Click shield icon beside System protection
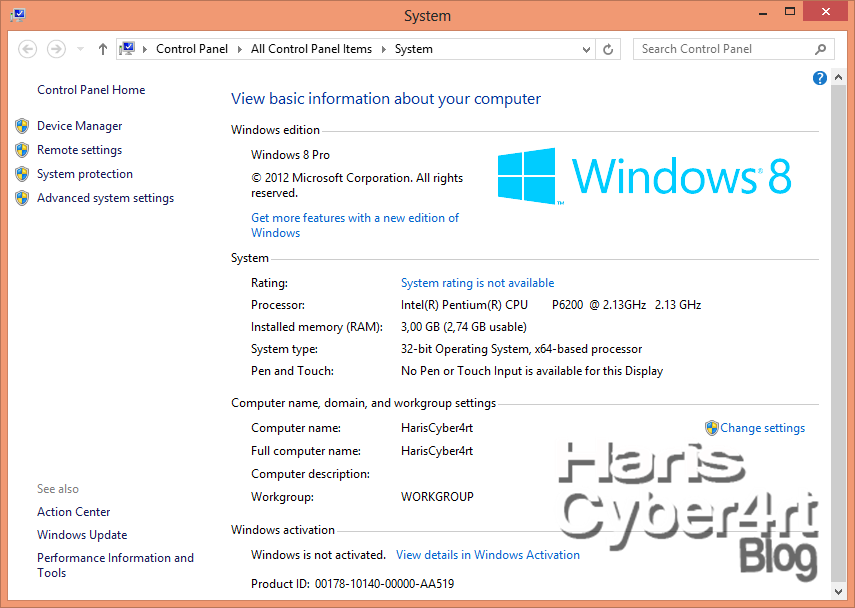The width and height of the screenshot is (855, 608). [x=22, y=174]
